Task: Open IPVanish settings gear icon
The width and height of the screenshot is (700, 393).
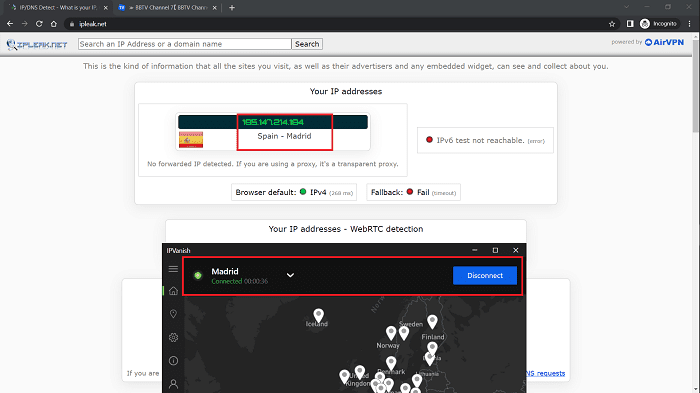Action: click(x=173, y=337)
